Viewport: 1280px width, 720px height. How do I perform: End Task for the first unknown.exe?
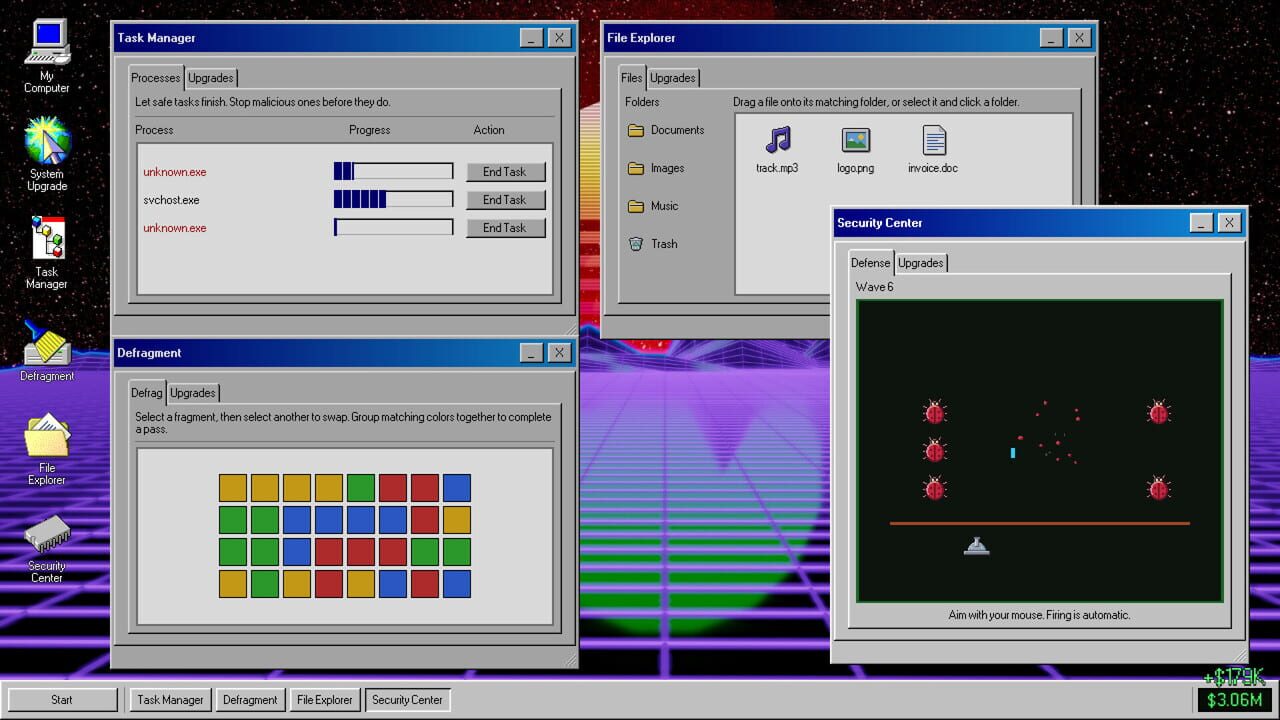point(505,172)
